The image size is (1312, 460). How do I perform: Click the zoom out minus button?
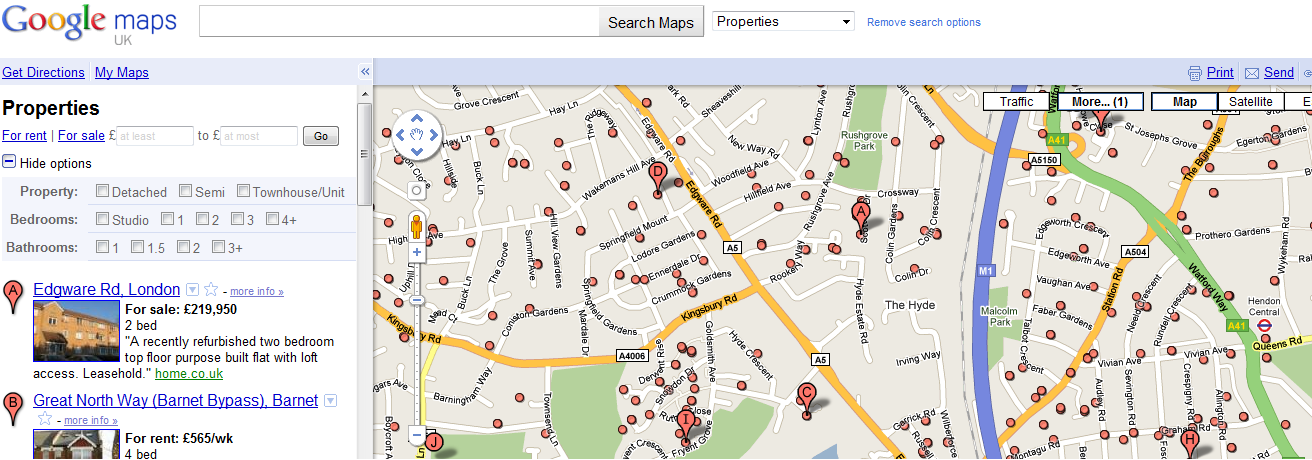click(x=417, y=435)
